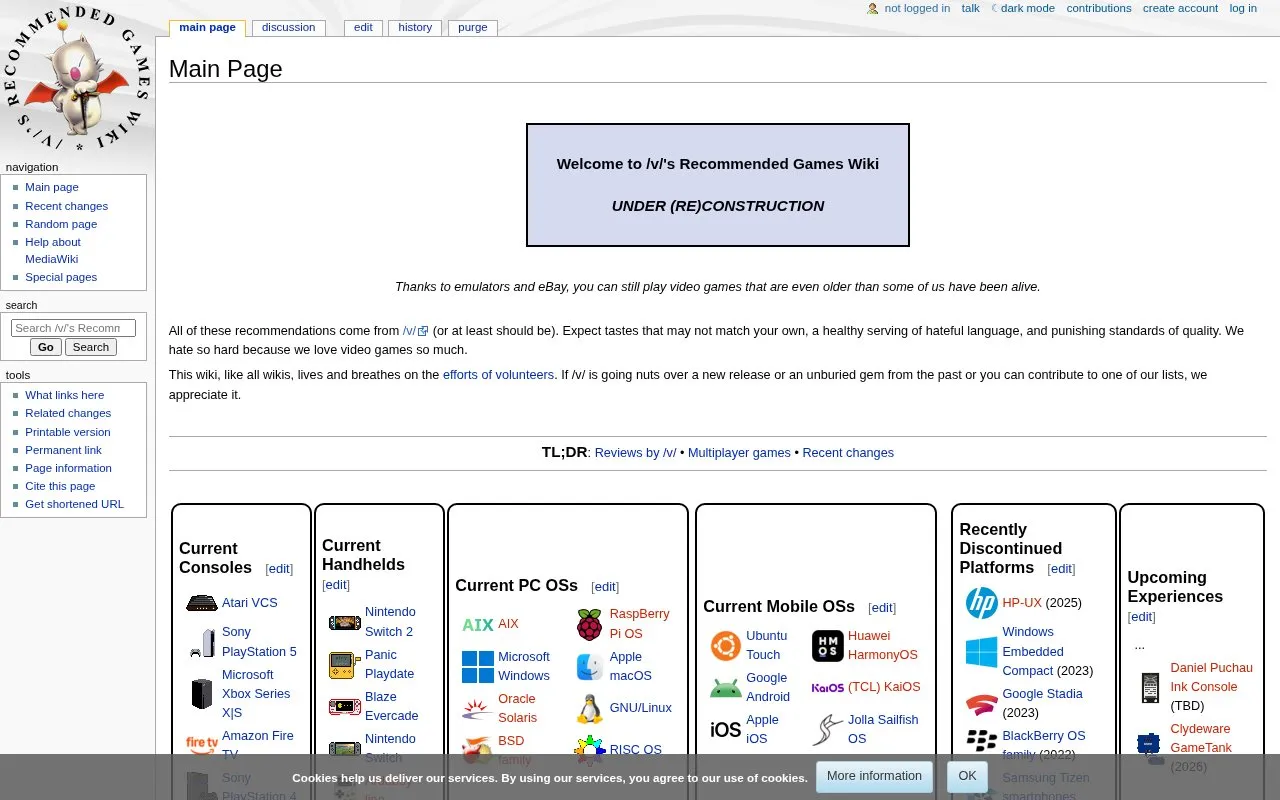The image size is (1280, 800).
Task: Open the edit tab
Action: (363, 27)
